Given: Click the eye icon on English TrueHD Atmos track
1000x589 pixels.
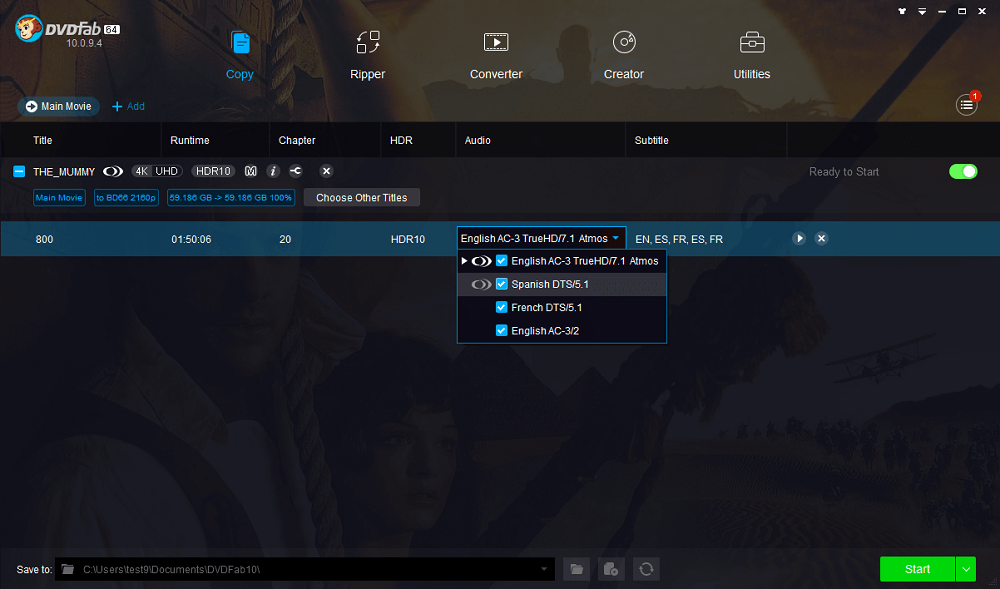Looking at the screenshot, I should [482, 261].
